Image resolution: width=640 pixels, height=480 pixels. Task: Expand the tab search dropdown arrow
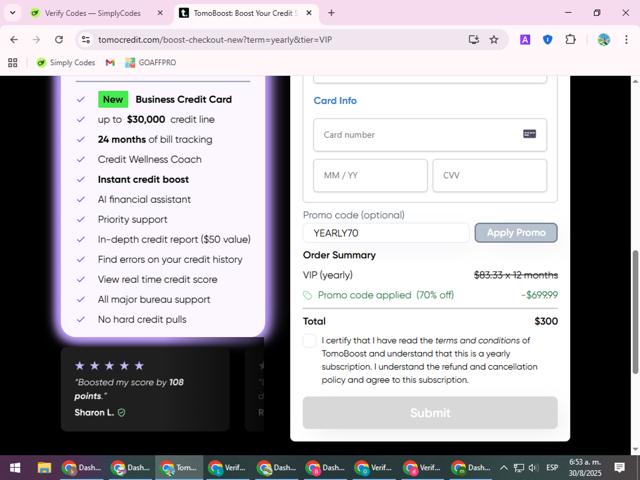[x=13, y=13]
